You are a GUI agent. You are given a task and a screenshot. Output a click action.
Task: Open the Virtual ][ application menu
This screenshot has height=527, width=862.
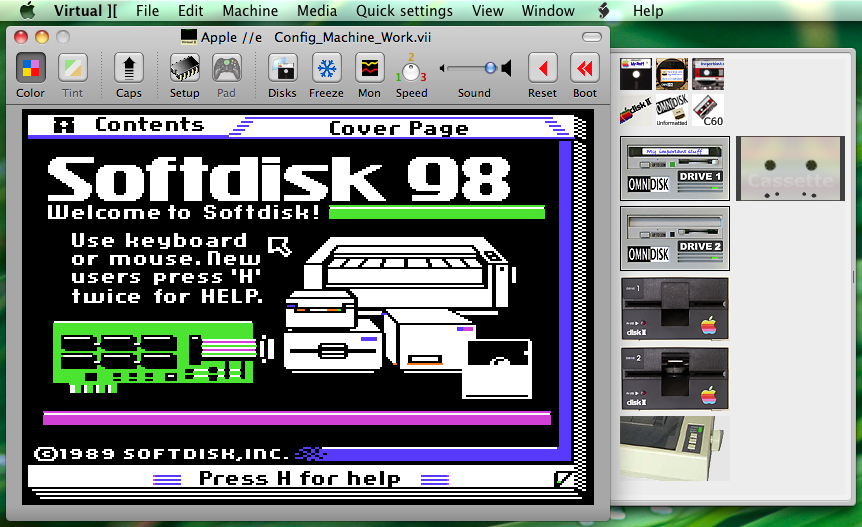(x=85, y=10)
